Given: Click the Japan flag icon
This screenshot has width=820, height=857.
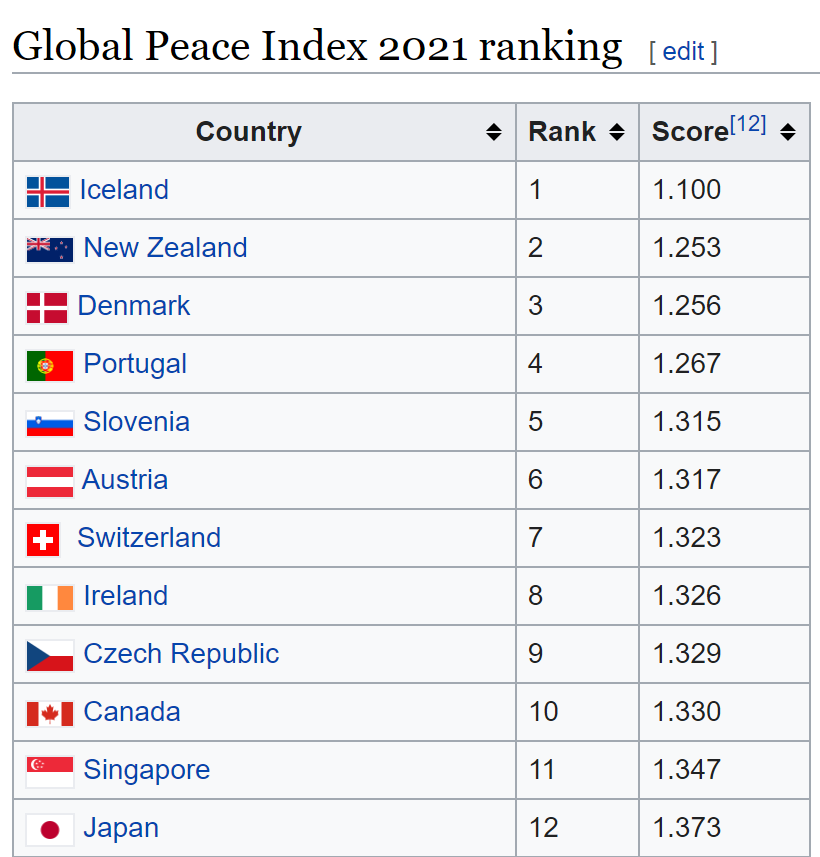Looking at the screenshot, I should pyautogui.click(x=50, y=830).
